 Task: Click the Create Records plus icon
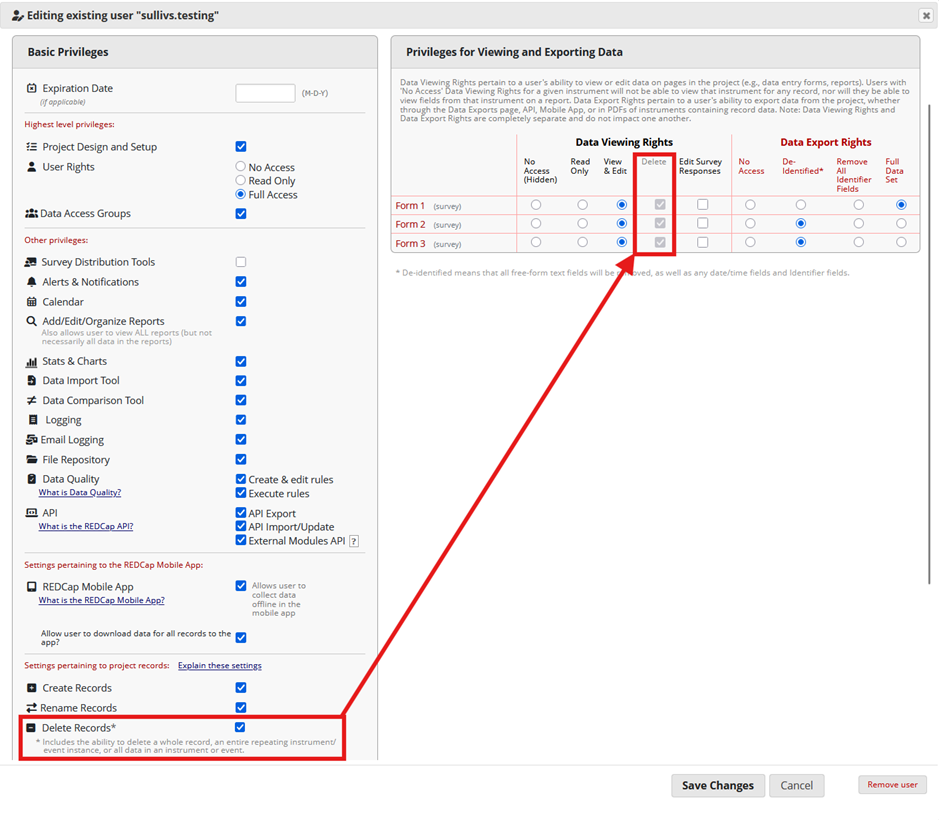pyautogui.click(x=32, y=688)
